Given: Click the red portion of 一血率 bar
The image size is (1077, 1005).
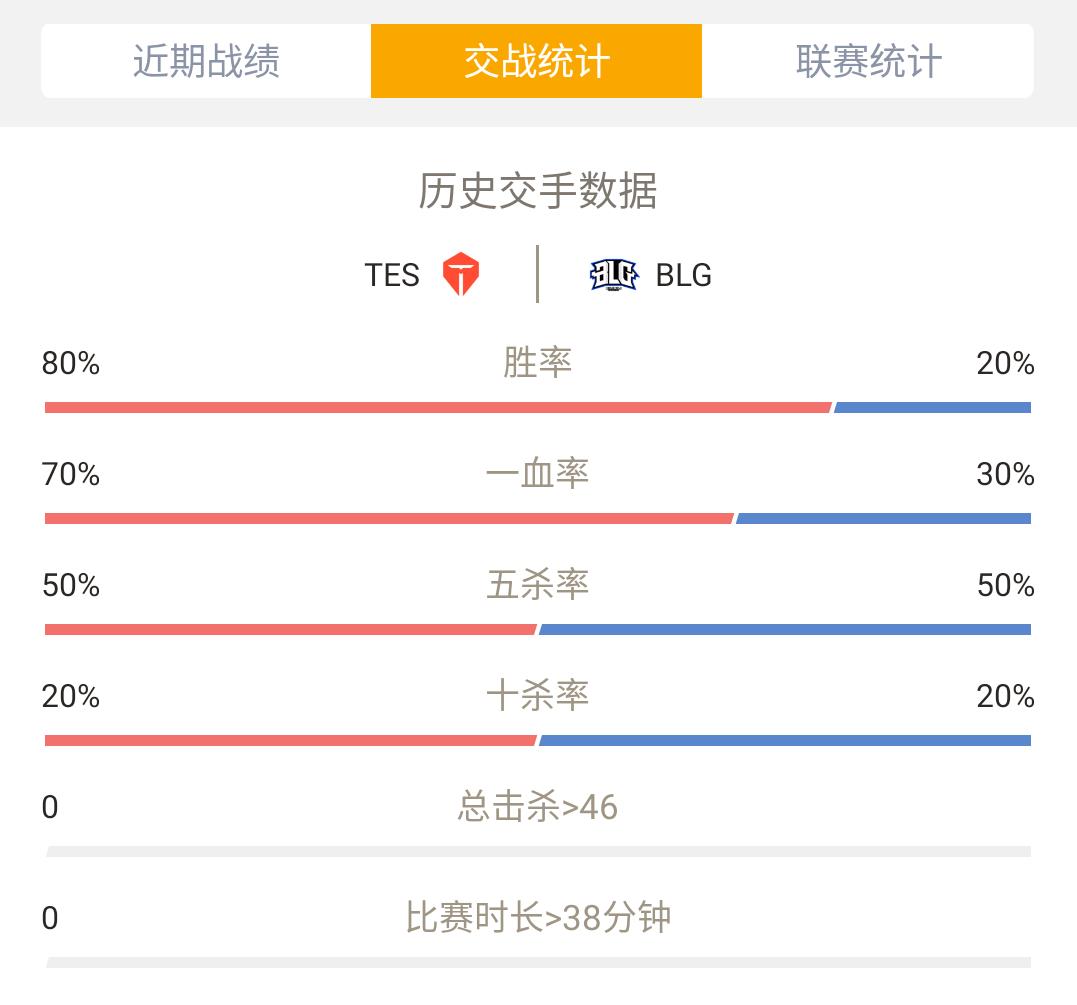Looking at the screenshot, I should tap(389, 519).
